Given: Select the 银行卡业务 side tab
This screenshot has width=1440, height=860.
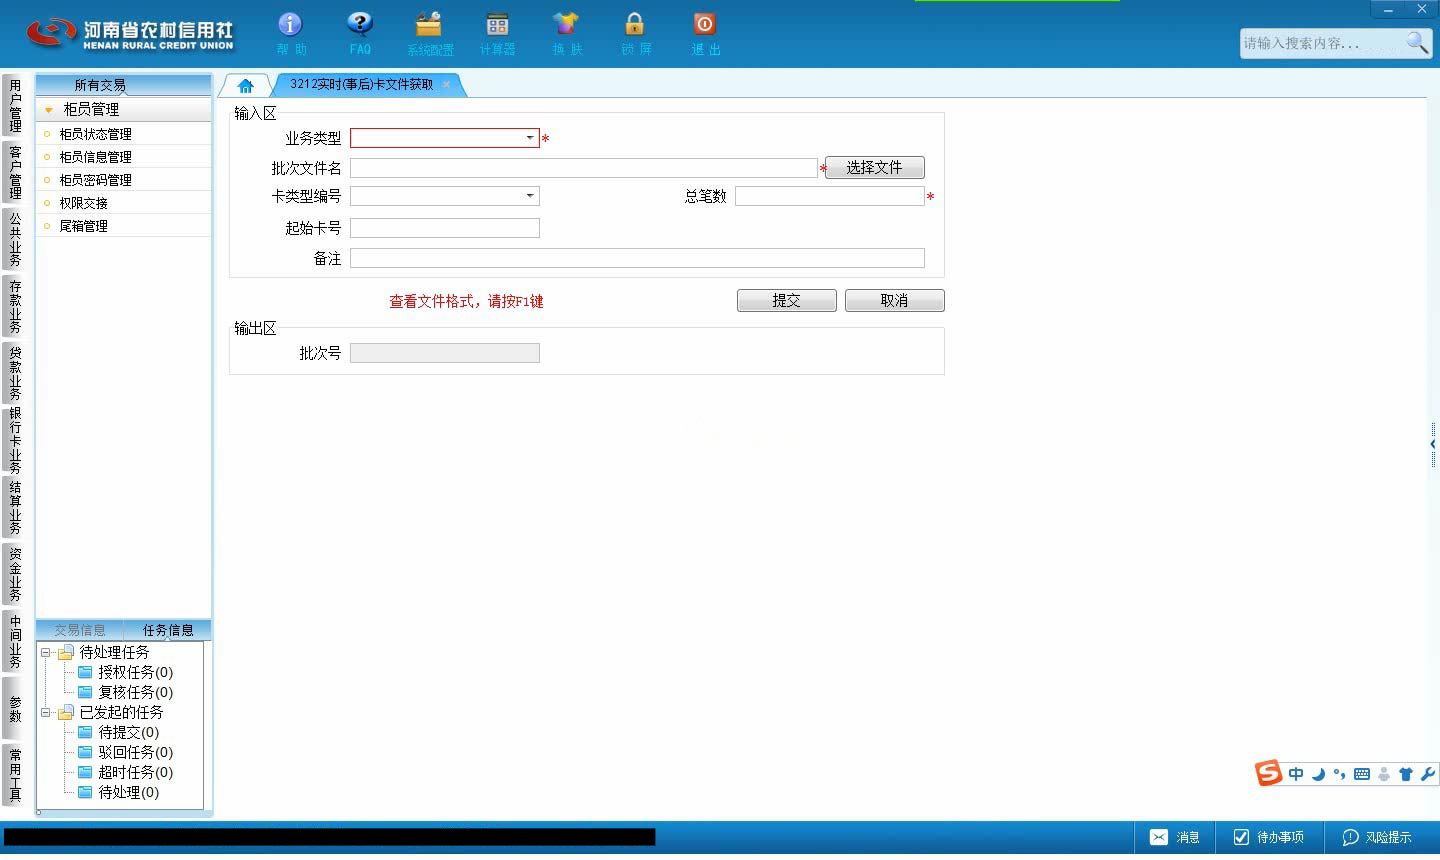Looking at the screenshot, I should coord(14,439).
